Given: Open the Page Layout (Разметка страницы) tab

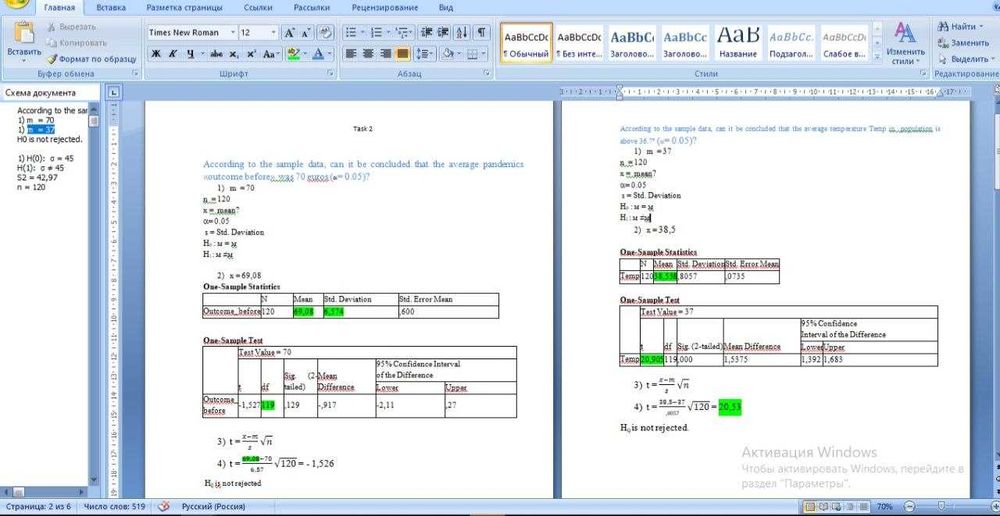Looking at the screenshot, I should point(184,8).
